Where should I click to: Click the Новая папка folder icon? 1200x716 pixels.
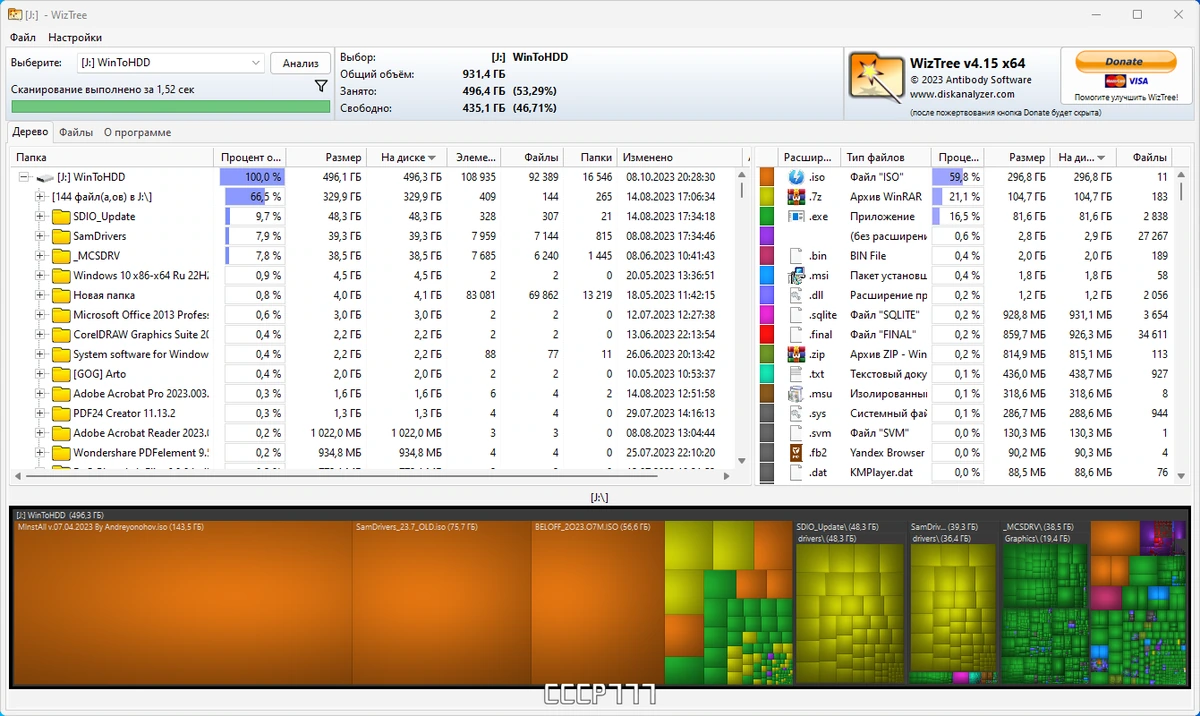61,295
